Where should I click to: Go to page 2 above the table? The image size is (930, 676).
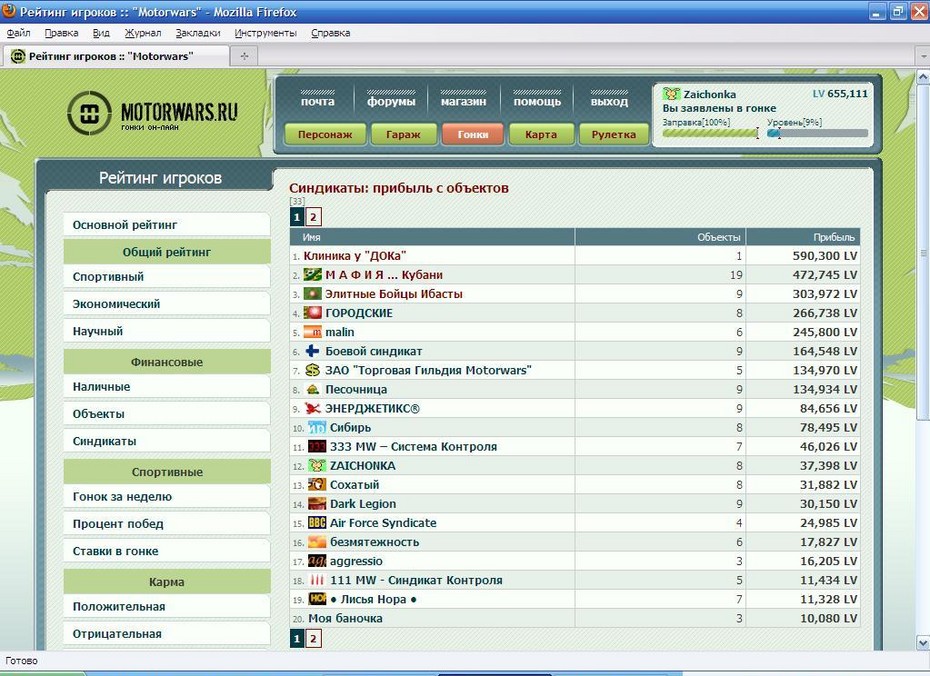[313, 217]
